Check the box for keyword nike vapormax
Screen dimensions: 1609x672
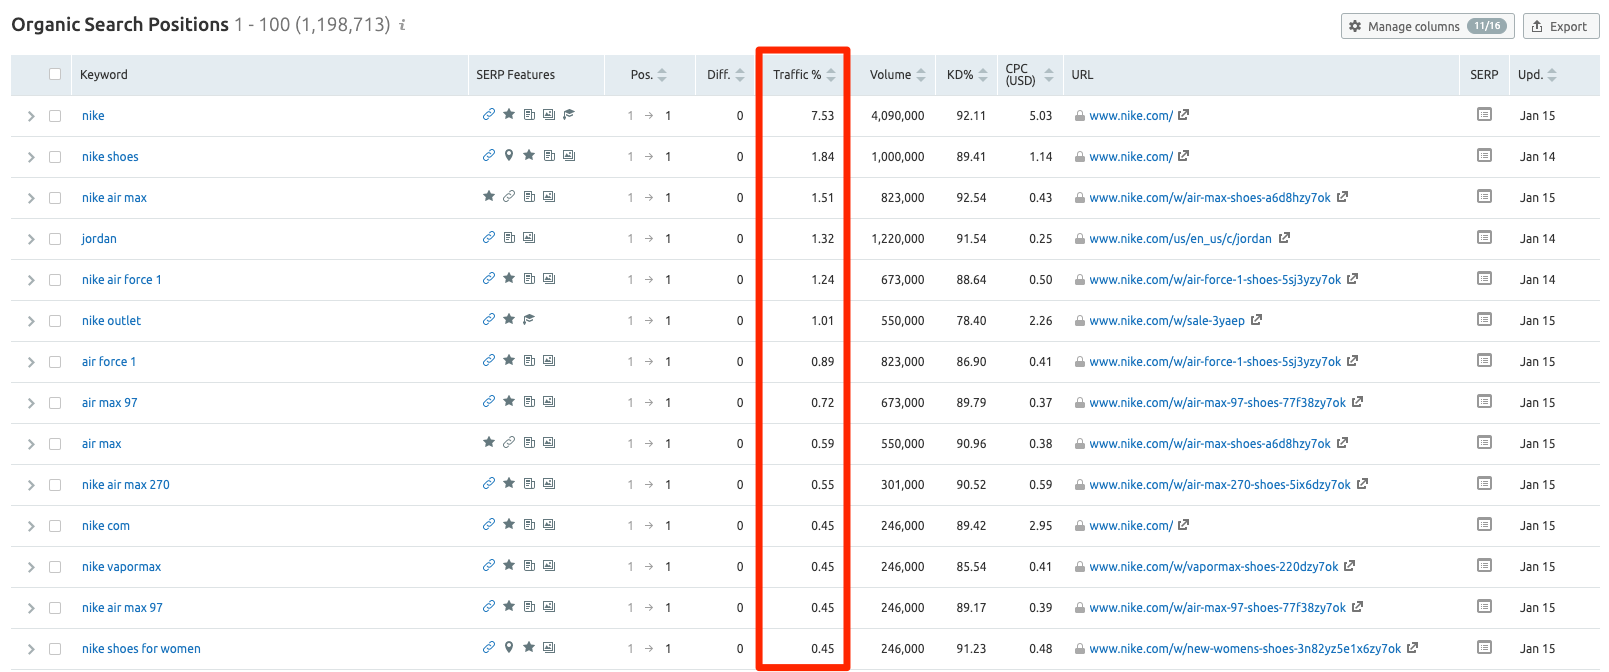click(x=55, y=567)
